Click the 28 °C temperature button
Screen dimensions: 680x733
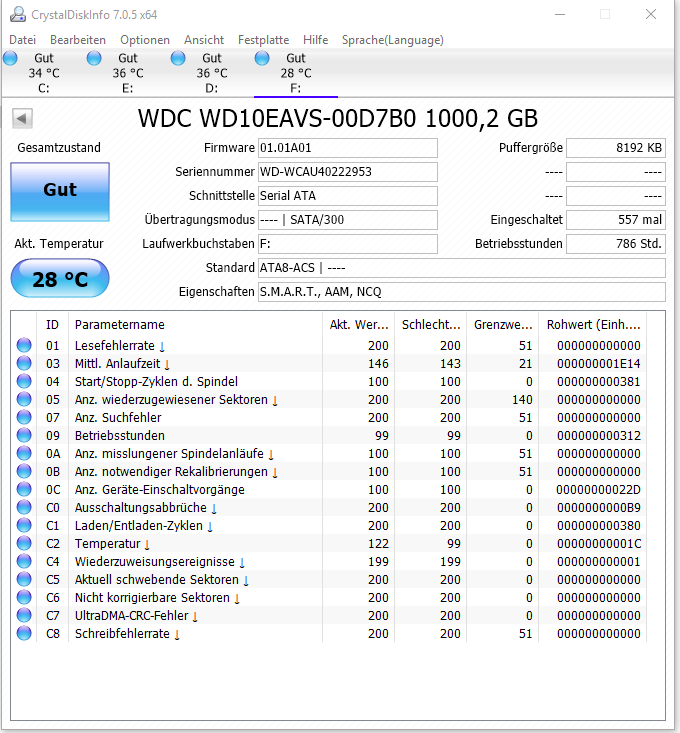(60, 279)
